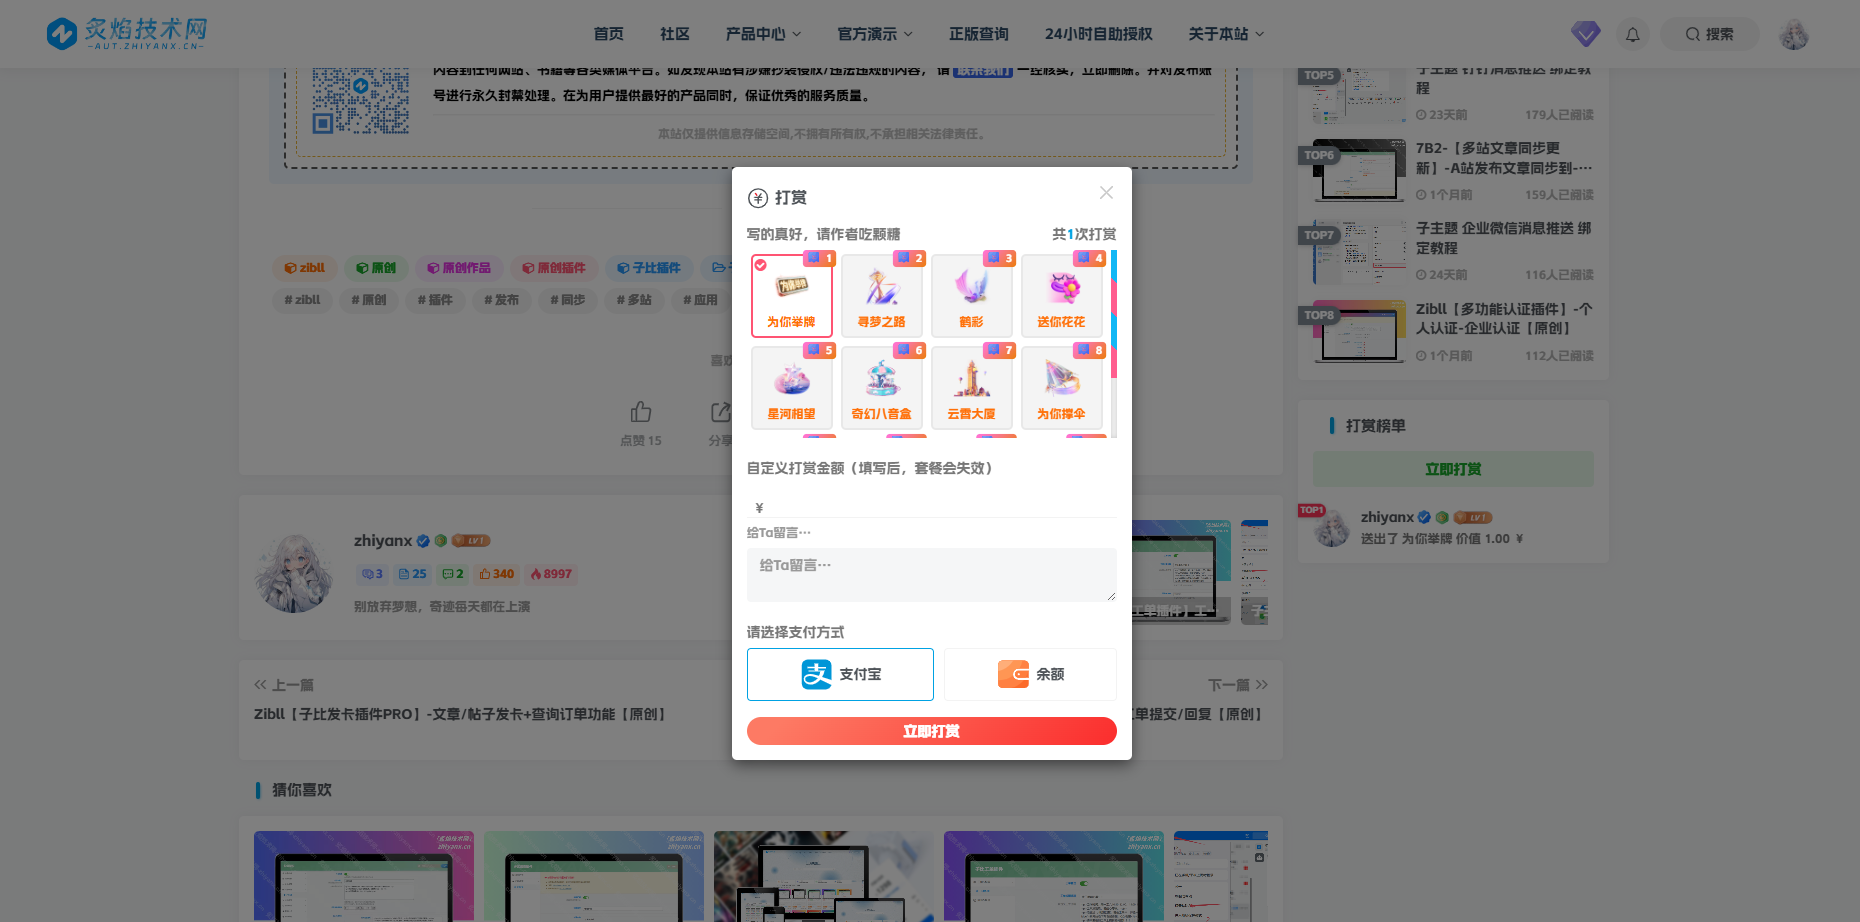The width and height of the screenshot is (1860, 922).
Task: Click the 搜索 search box
Action: [x=1710, y=34]
